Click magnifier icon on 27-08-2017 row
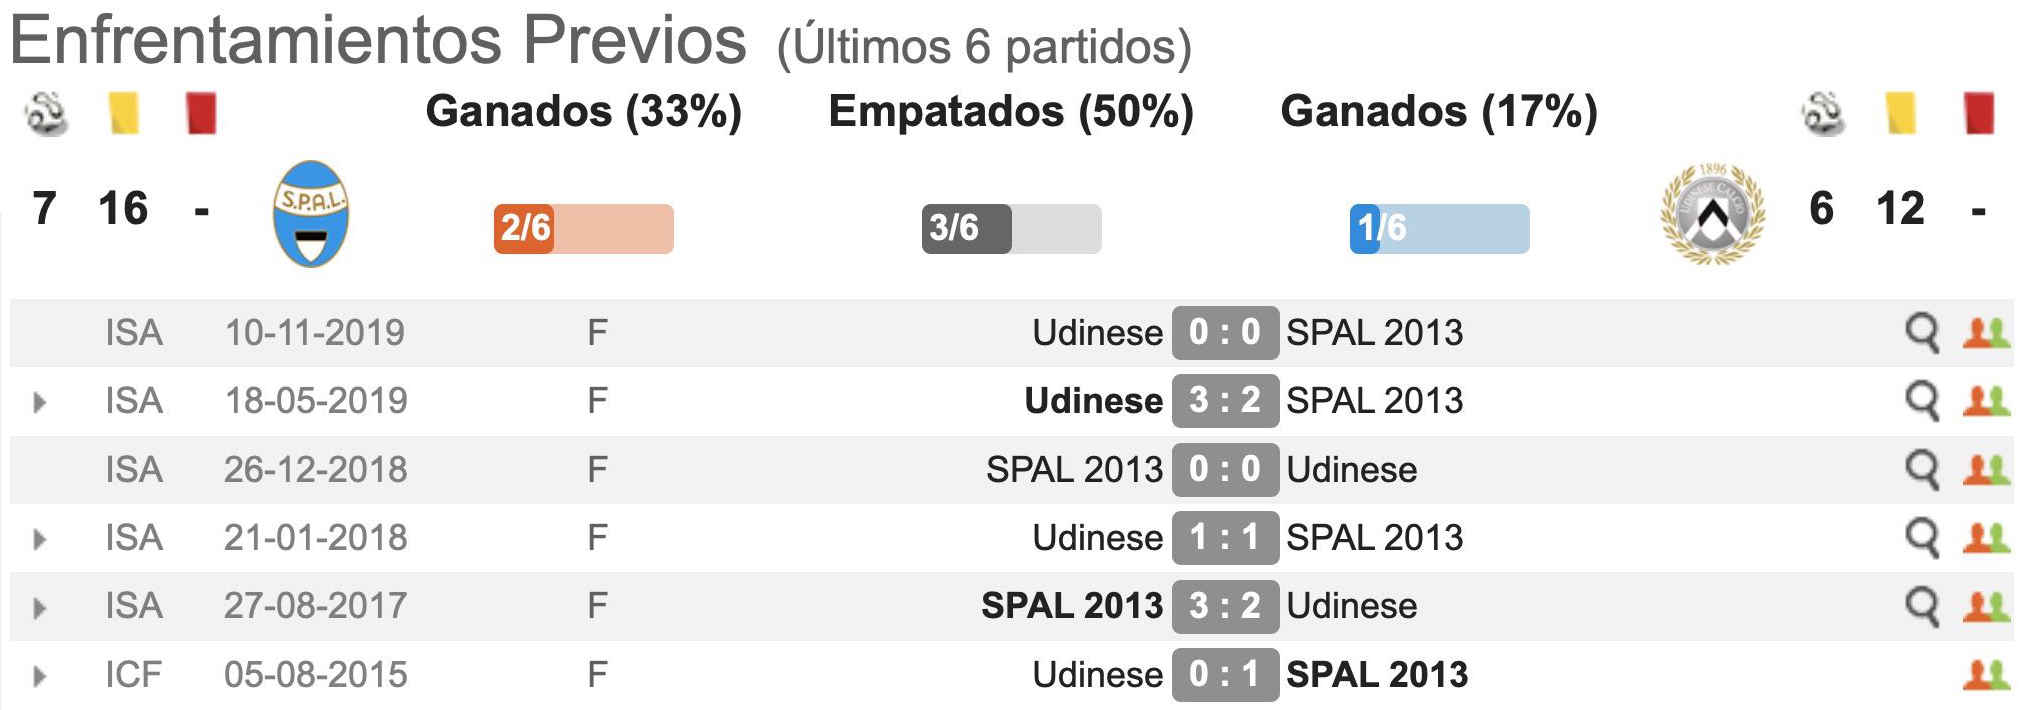The image size is (2022, 710). 1921,606
